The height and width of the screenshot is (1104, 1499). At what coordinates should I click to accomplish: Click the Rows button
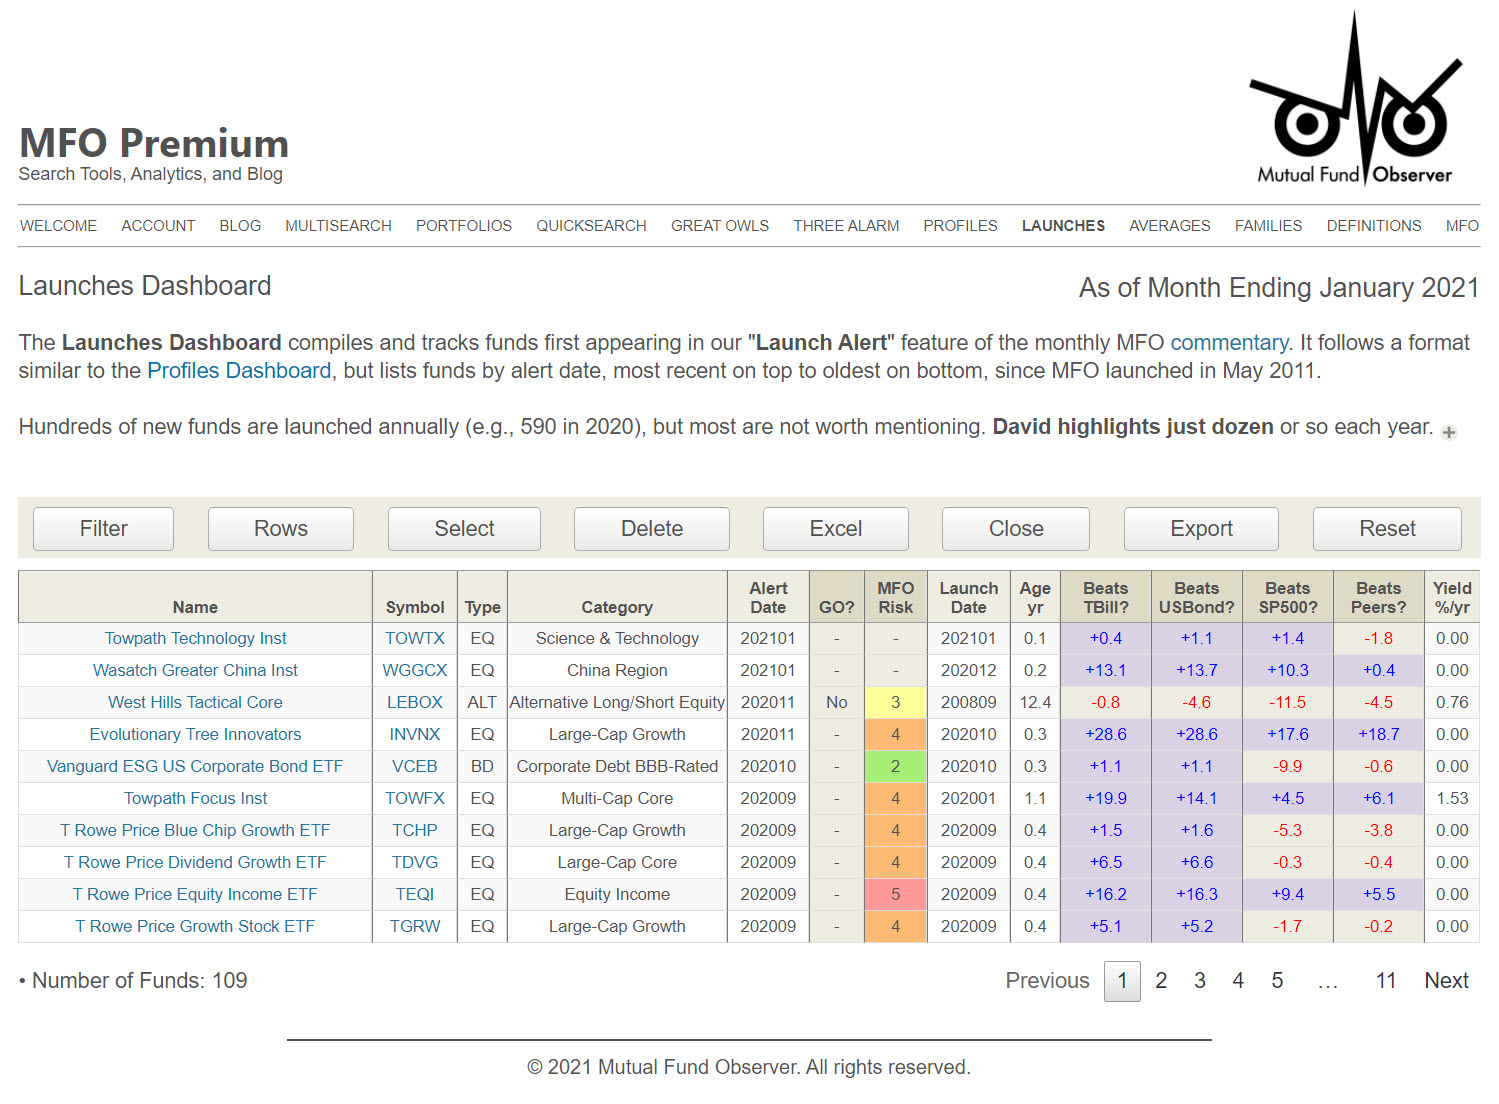(x=281, y=529)
